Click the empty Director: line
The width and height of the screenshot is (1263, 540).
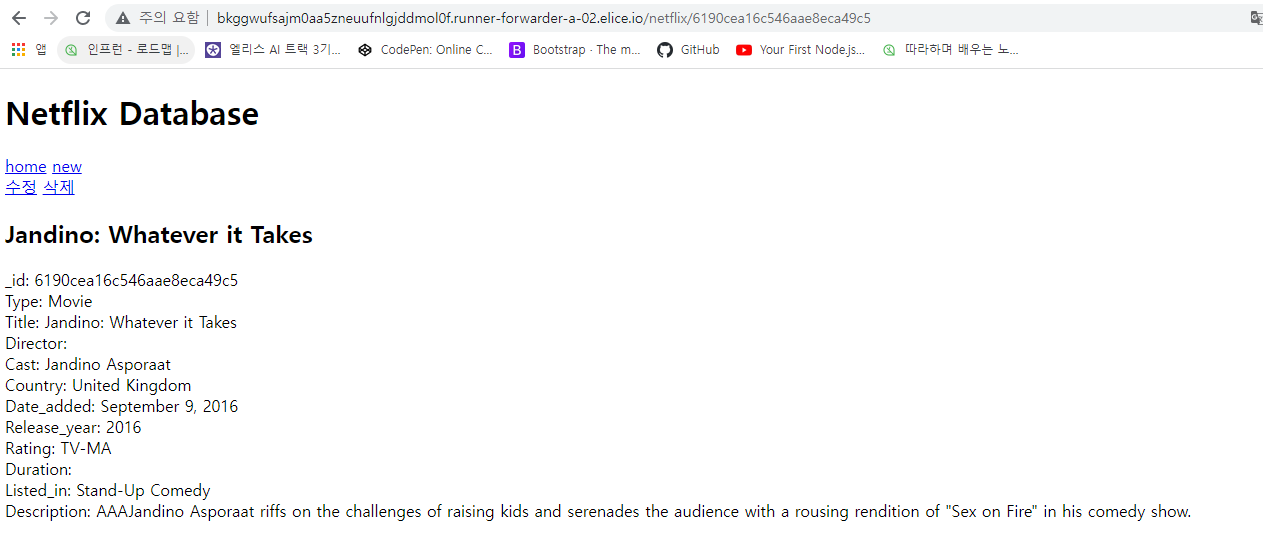pos(36,344)
